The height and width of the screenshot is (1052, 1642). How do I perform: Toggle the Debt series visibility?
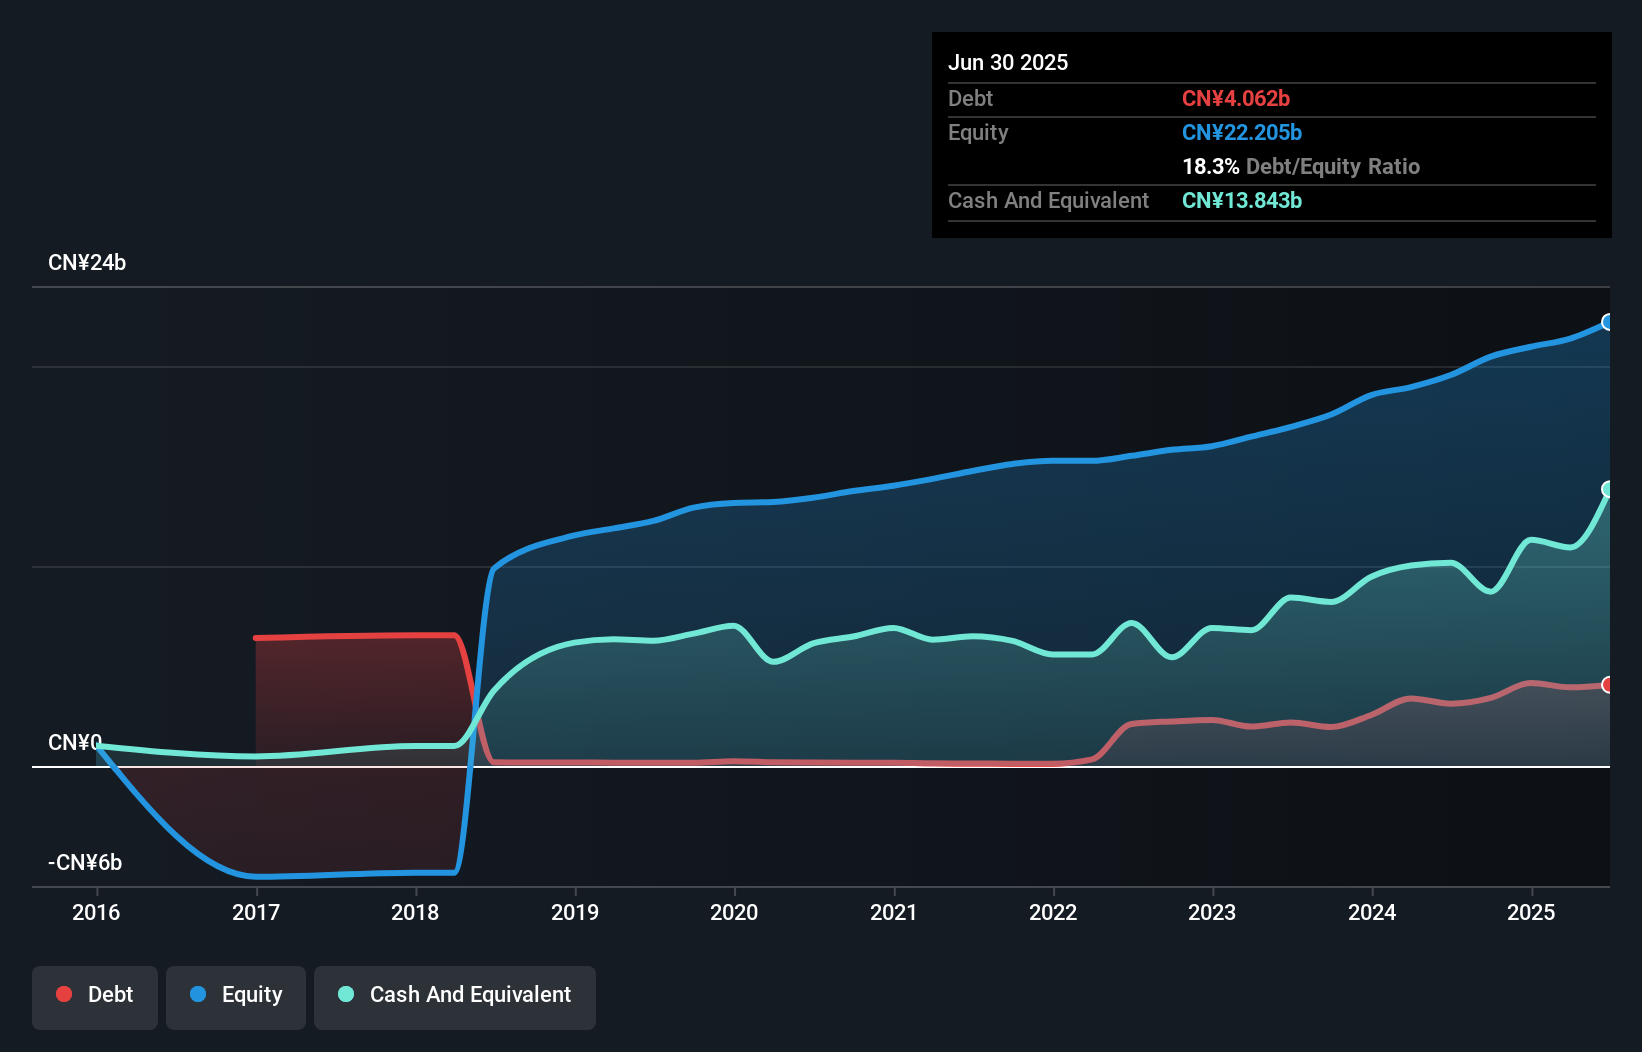point(94,994)
